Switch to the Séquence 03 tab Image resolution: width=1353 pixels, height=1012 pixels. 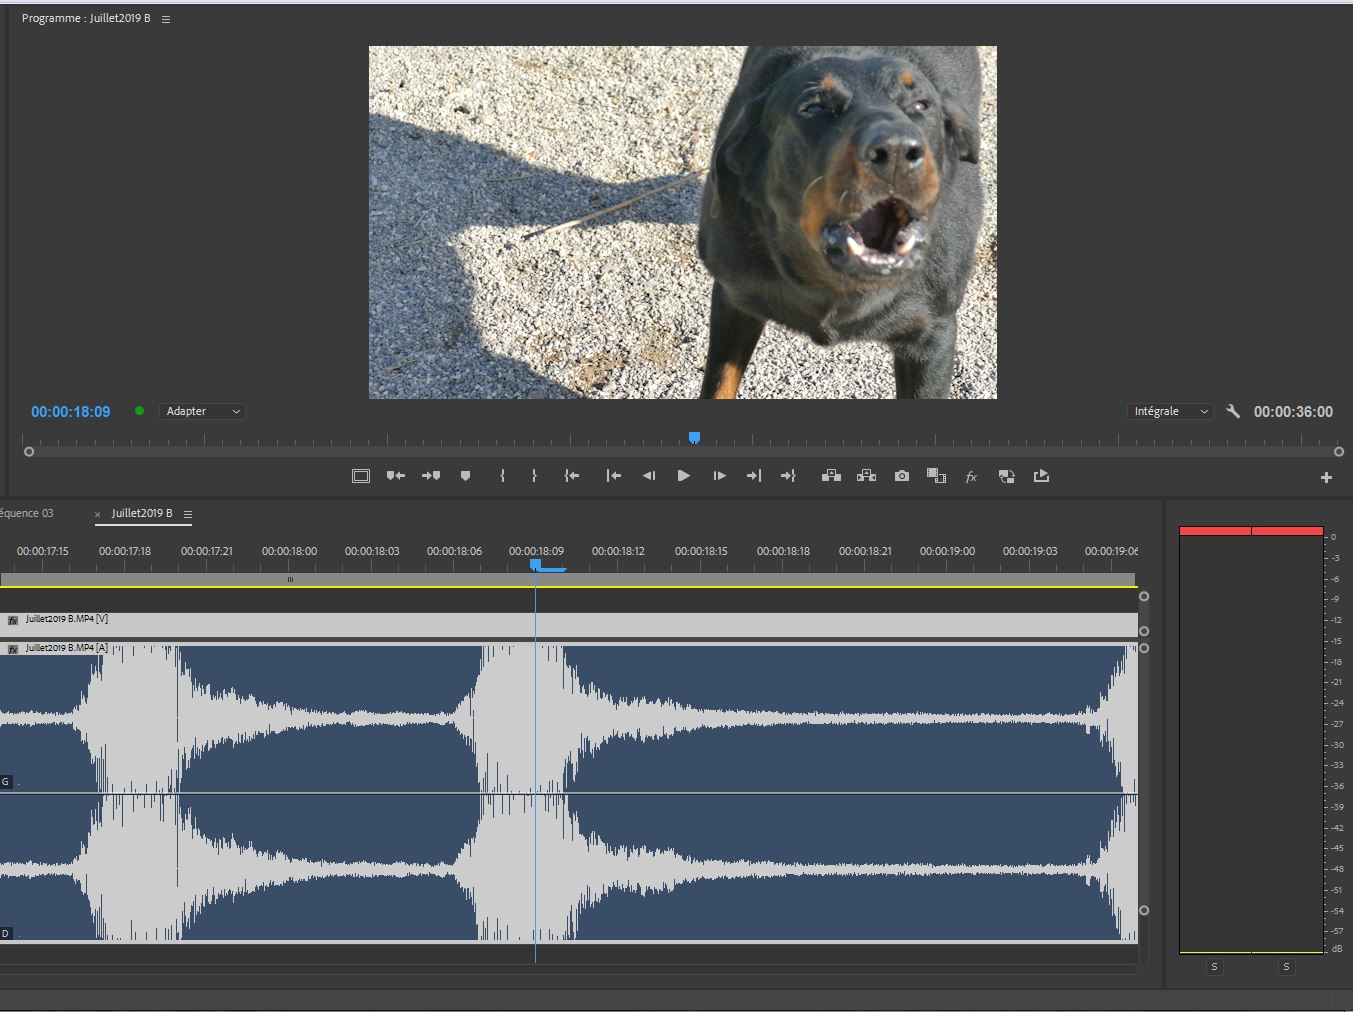(x=27, y=513)
